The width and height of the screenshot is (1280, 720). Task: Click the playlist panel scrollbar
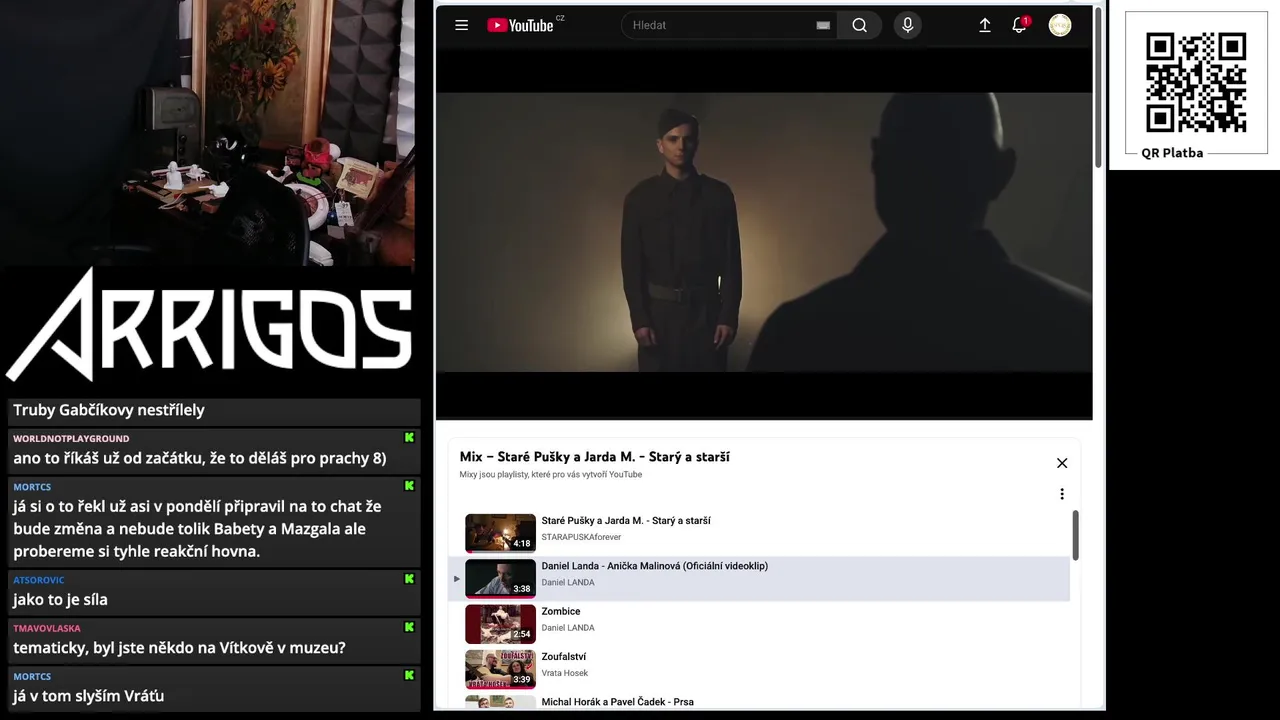point(1075,536)
